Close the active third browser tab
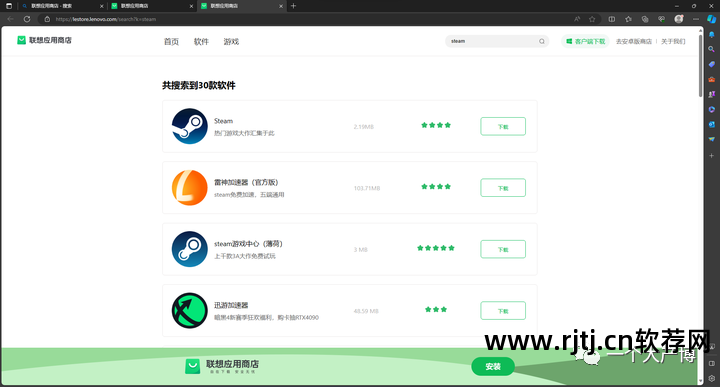Image resolution: width=720 pixels, height=387 pixels. tap(281, 6)
